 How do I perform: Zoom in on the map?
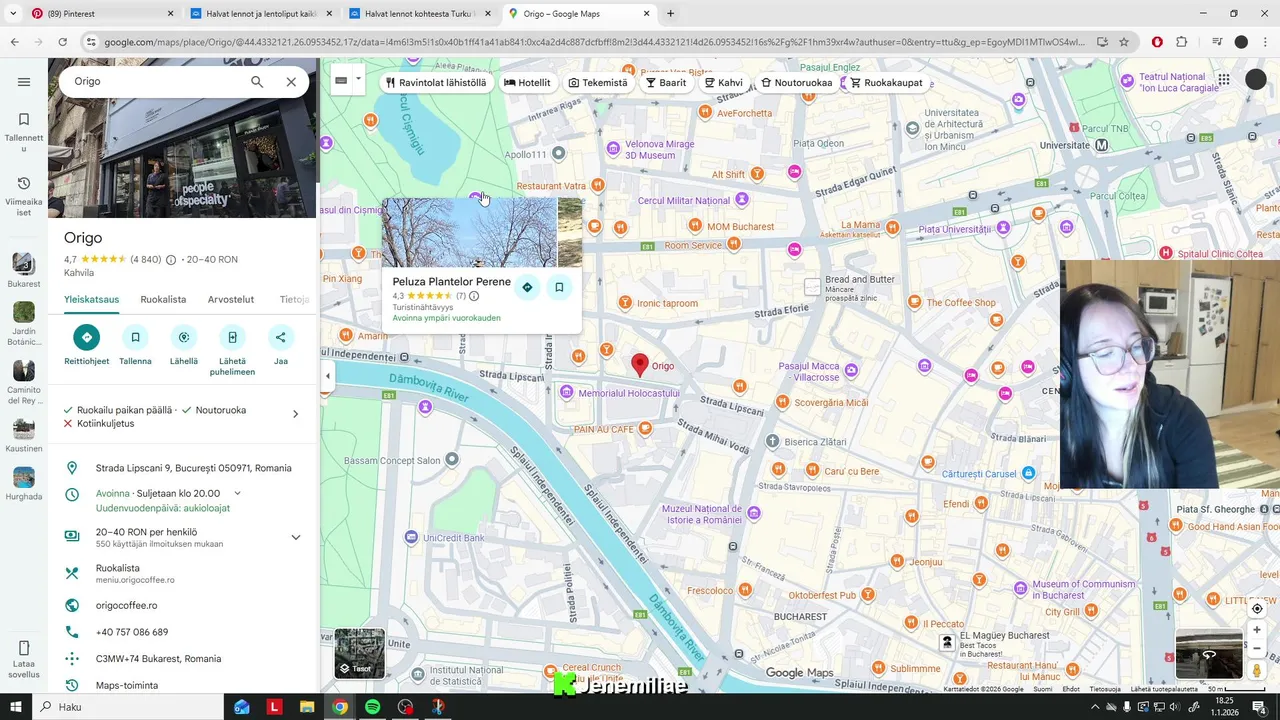coord(1257,630)
